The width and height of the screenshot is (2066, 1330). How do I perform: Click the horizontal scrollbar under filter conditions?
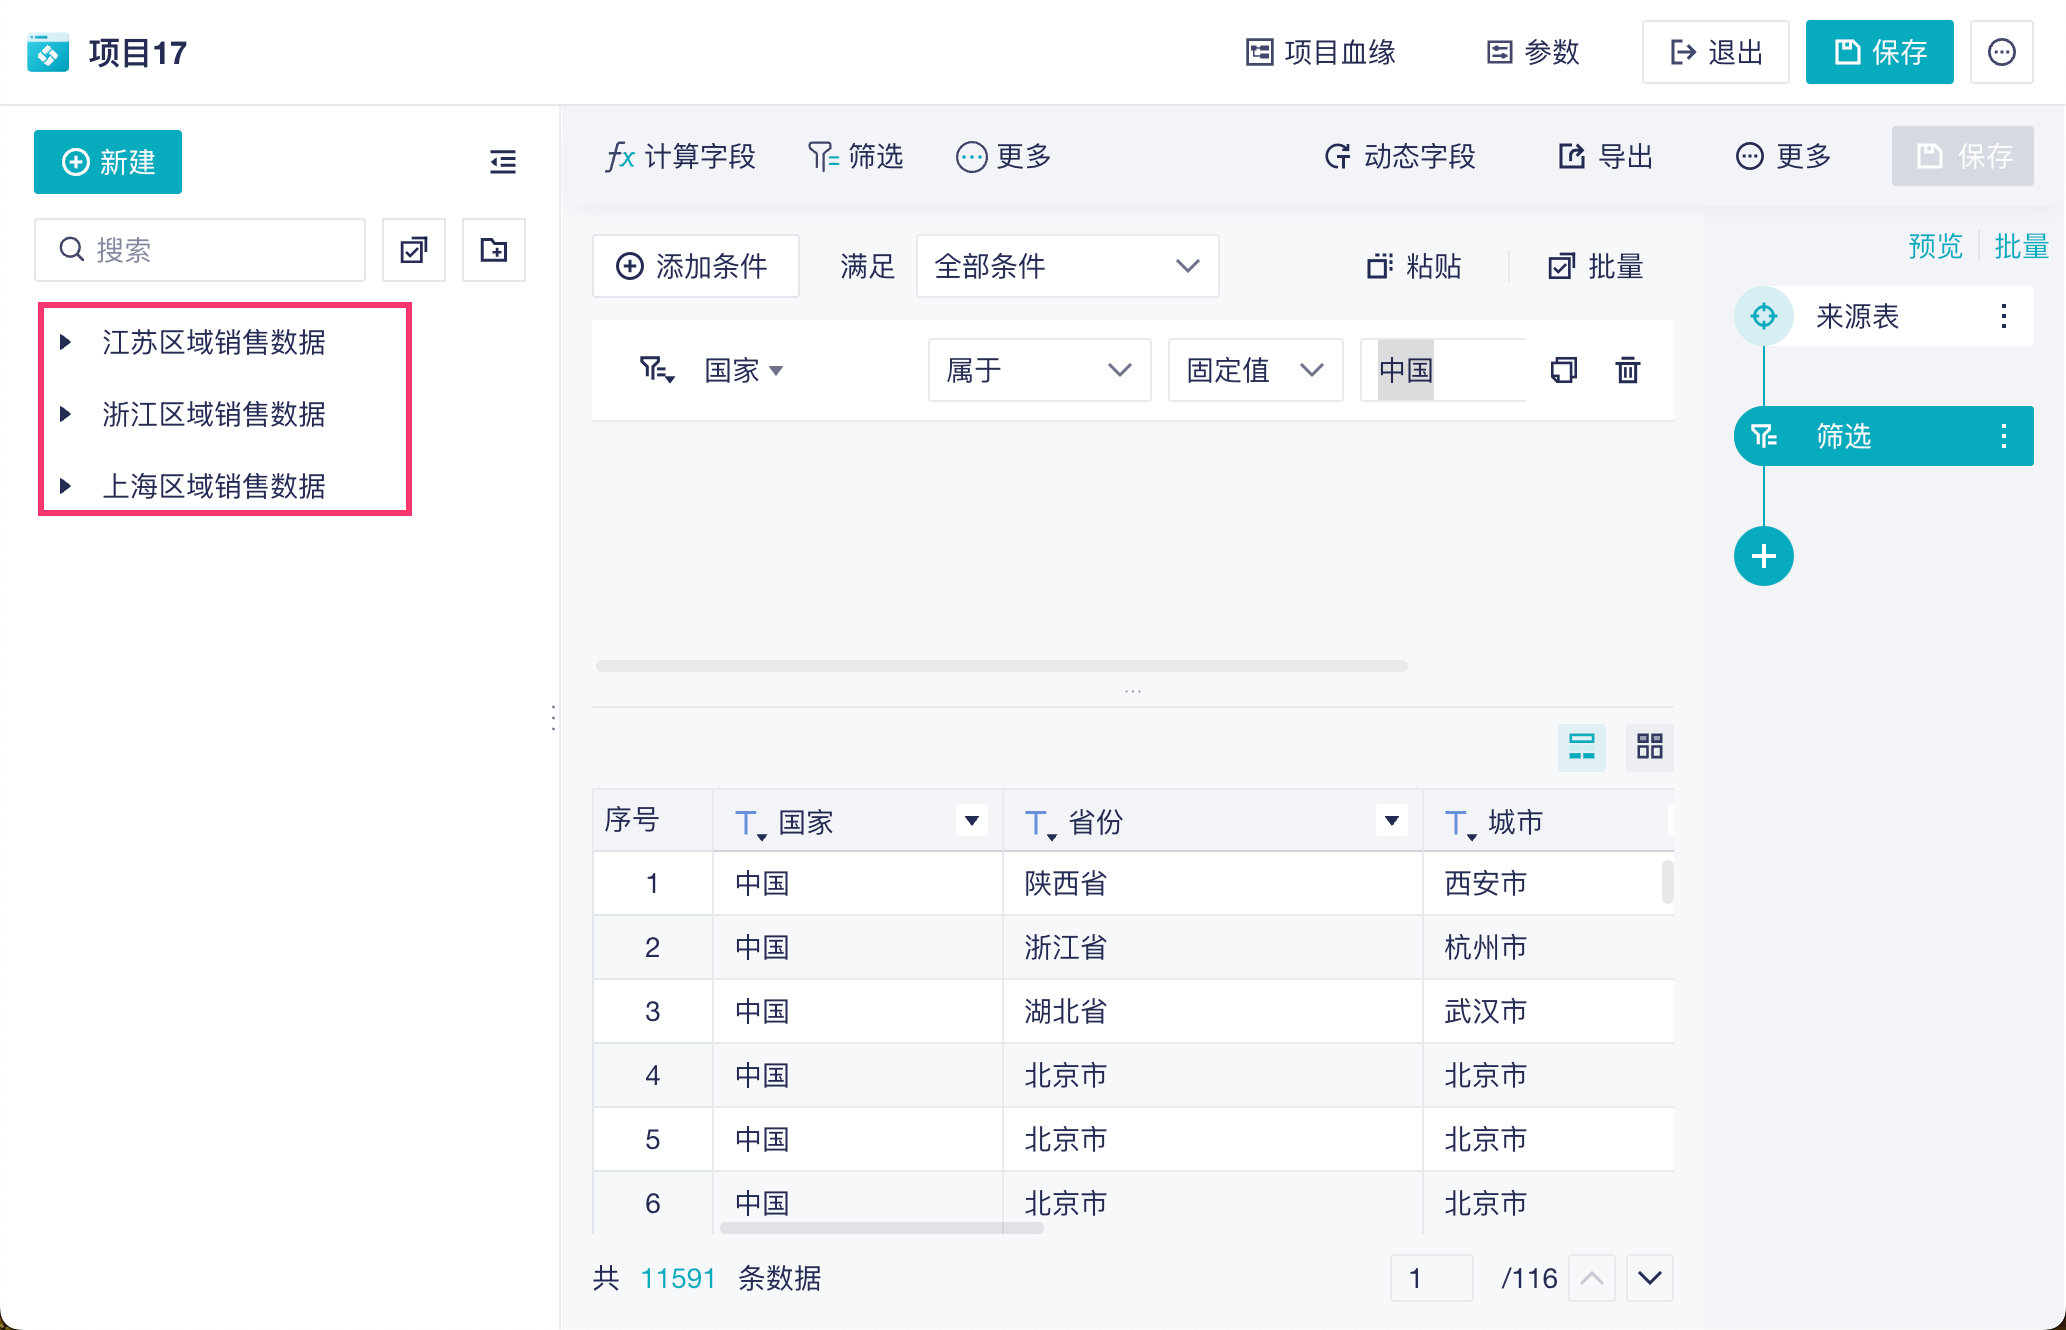pos(1000,666)
